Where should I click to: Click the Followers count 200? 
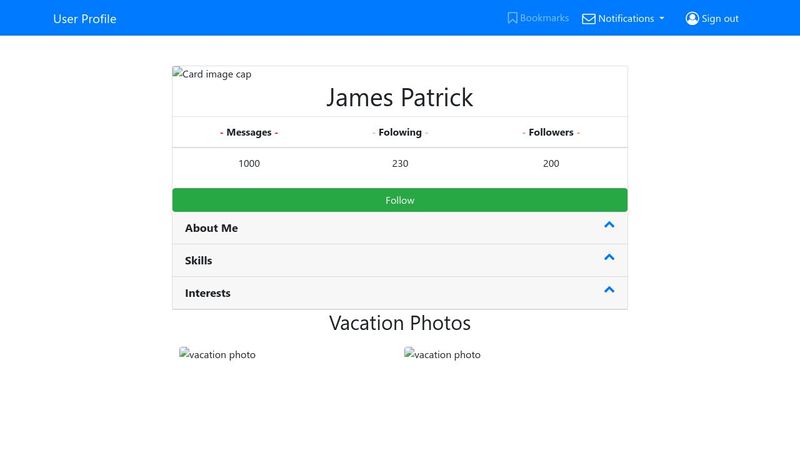click(x=551, y=164)
